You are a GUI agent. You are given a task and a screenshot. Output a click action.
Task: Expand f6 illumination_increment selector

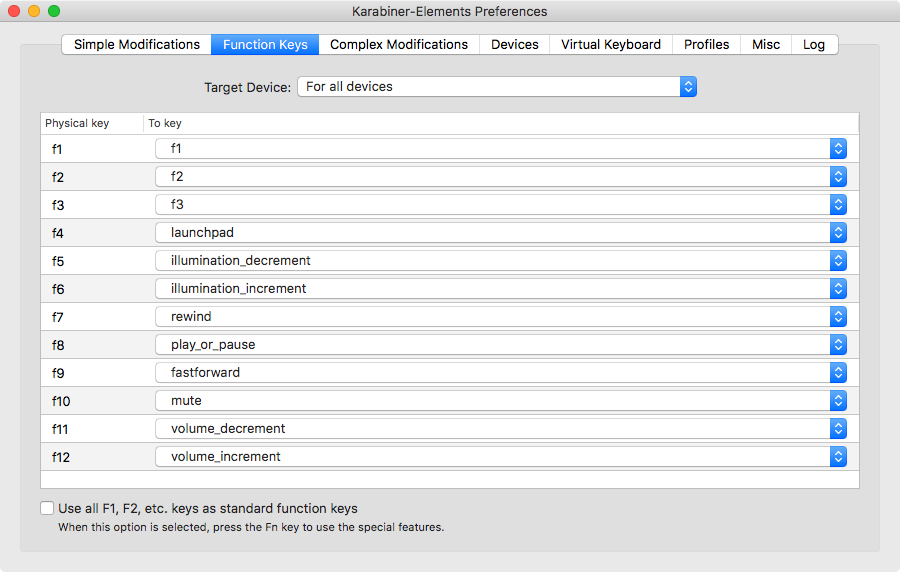(x=501, y=288)
